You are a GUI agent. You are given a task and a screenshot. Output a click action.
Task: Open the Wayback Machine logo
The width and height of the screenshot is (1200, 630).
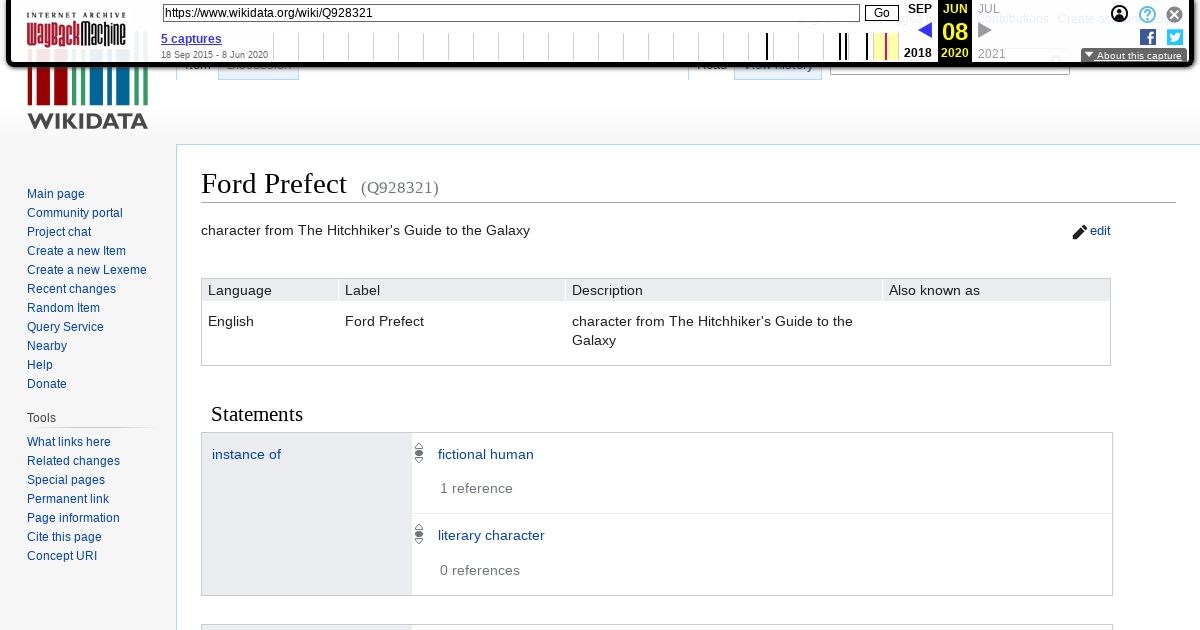point(76,30)
